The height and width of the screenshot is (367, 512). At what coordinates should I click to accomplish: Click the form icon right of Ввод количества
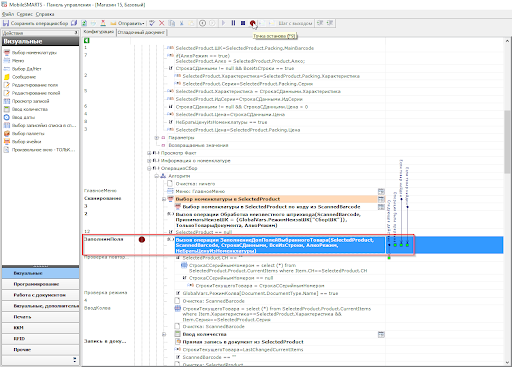pyautogui.click(x=381, y=334)
